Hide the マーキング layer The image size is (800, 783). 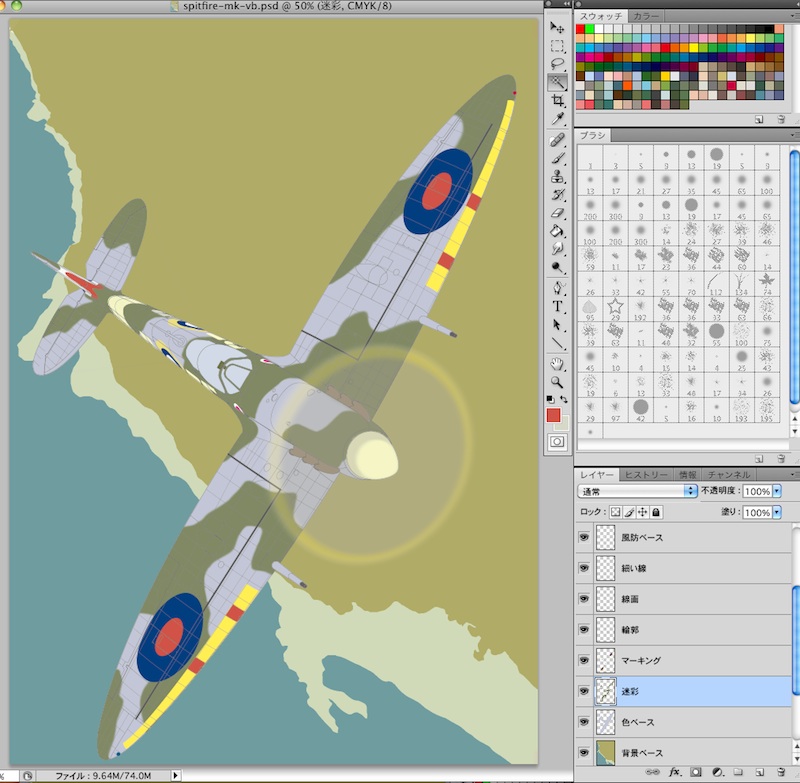pos(584,660)
